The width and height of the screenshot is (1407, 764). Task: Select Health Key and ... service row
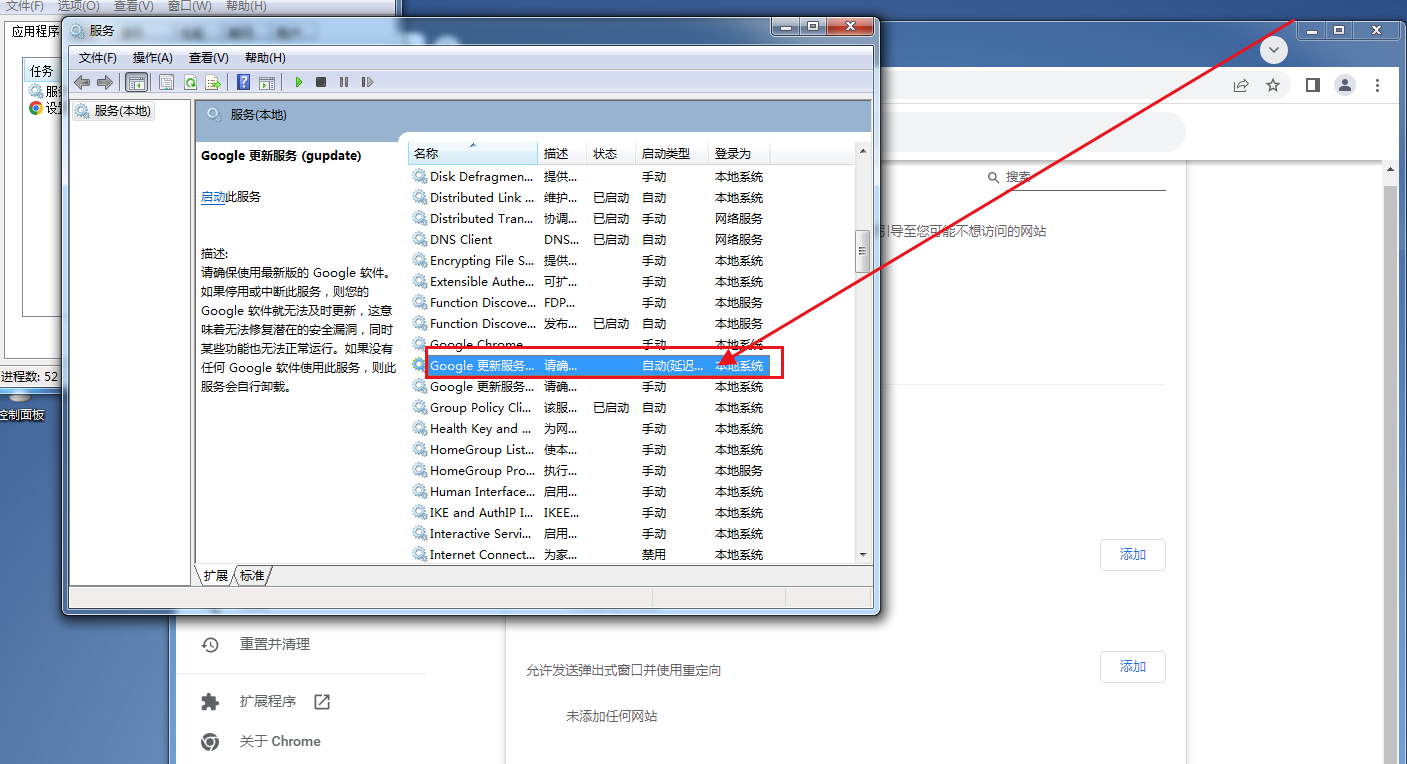[590, 428]
